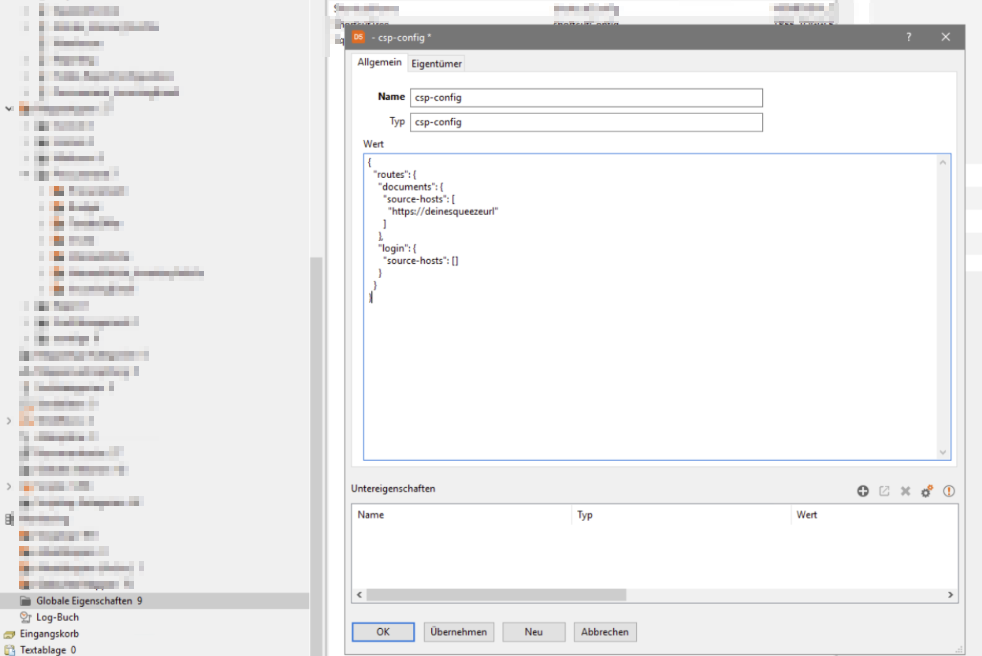
Task: Click the "https://deinesqueezeurl" line in Wert
Action: click(x=443, y=211)
